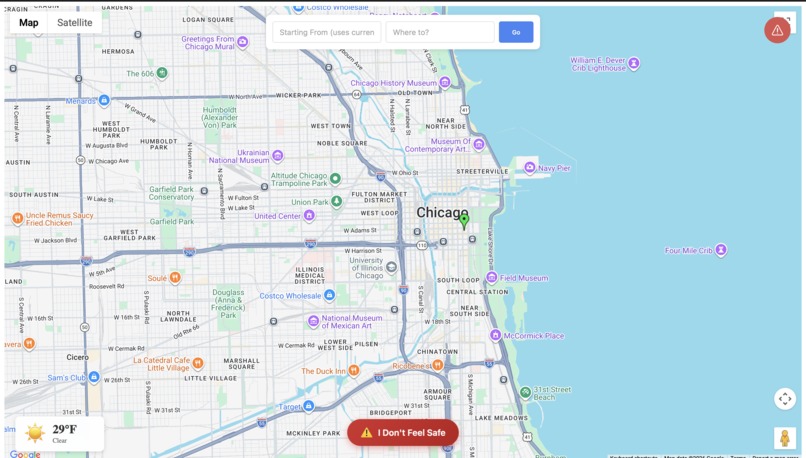Click the Humboldt (Alexander Von) Park label
Screen dimensions: 806x458
(x=219, y=117)
